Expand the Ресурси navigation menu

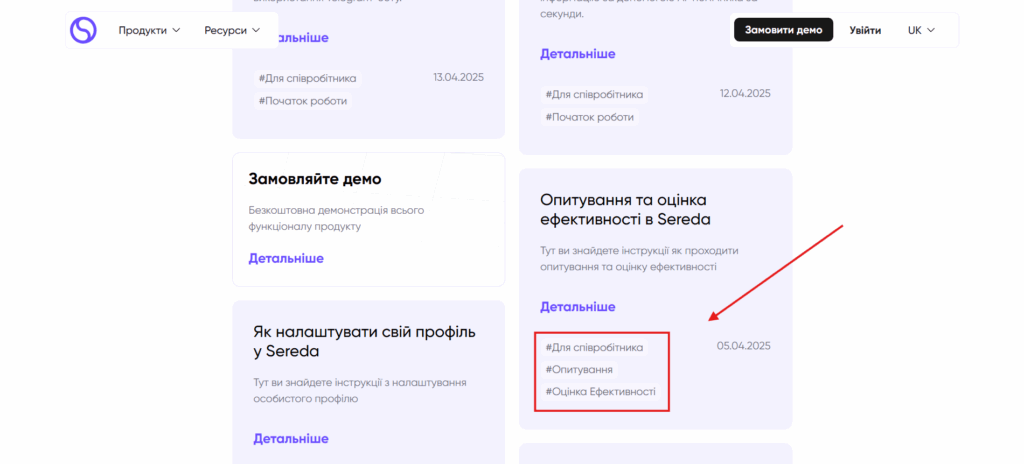232,30
